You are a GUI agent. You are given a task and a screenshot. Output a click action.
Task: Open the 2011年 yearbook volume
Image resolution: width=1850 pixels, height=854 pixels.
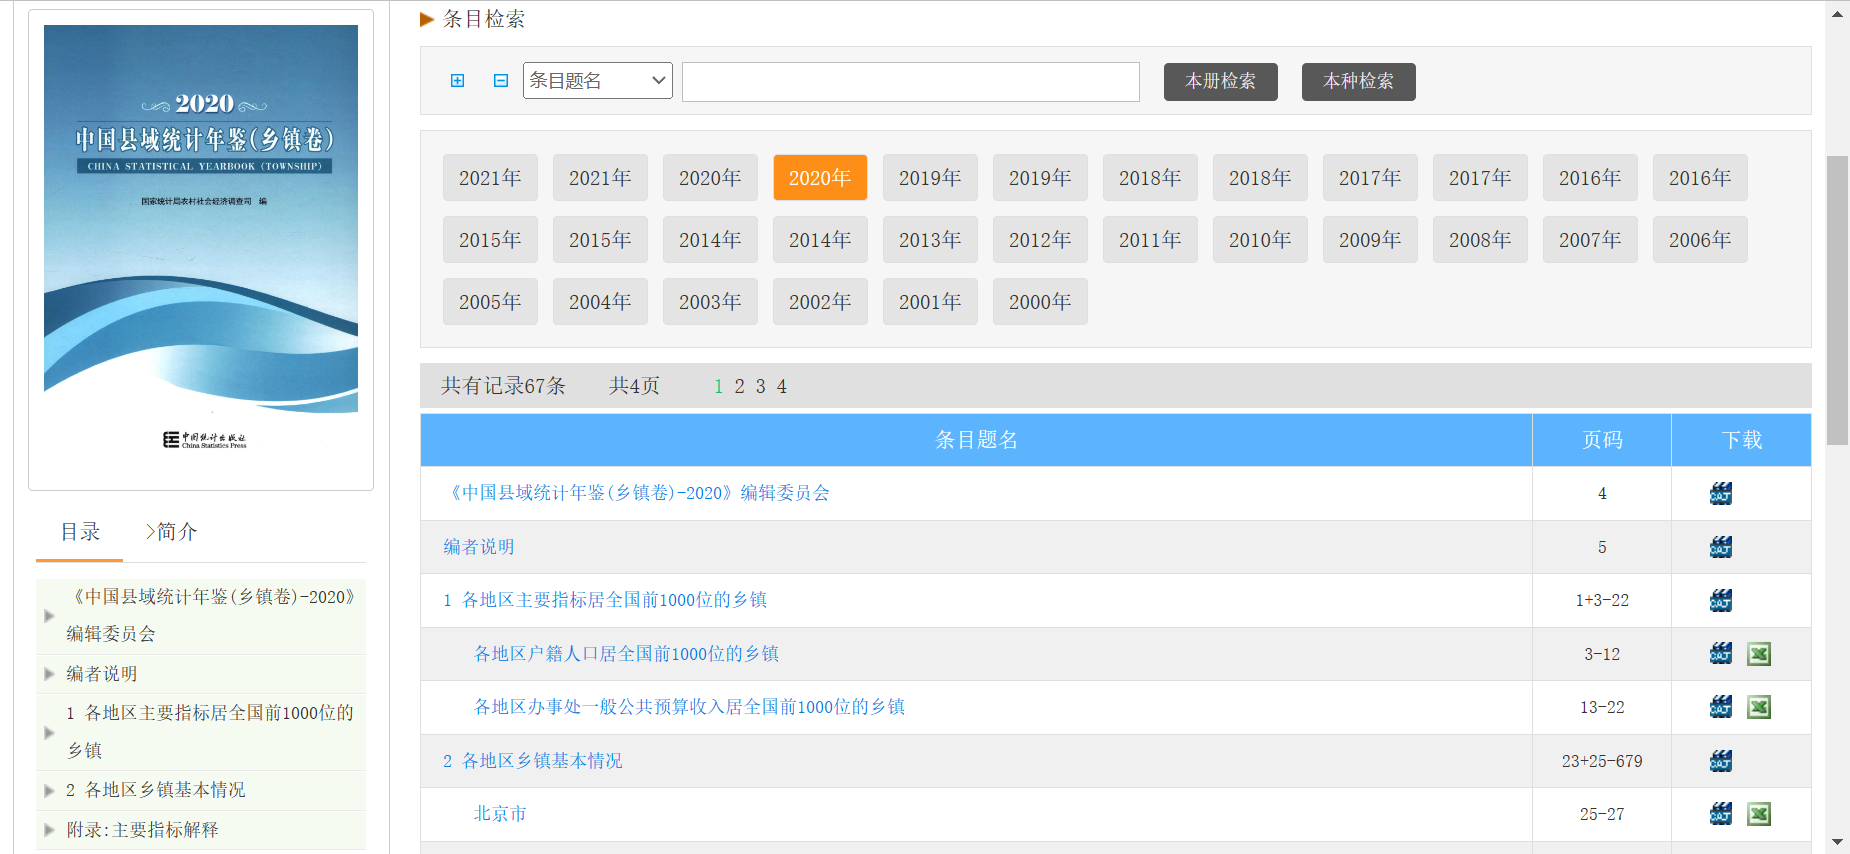(1150, 240)
